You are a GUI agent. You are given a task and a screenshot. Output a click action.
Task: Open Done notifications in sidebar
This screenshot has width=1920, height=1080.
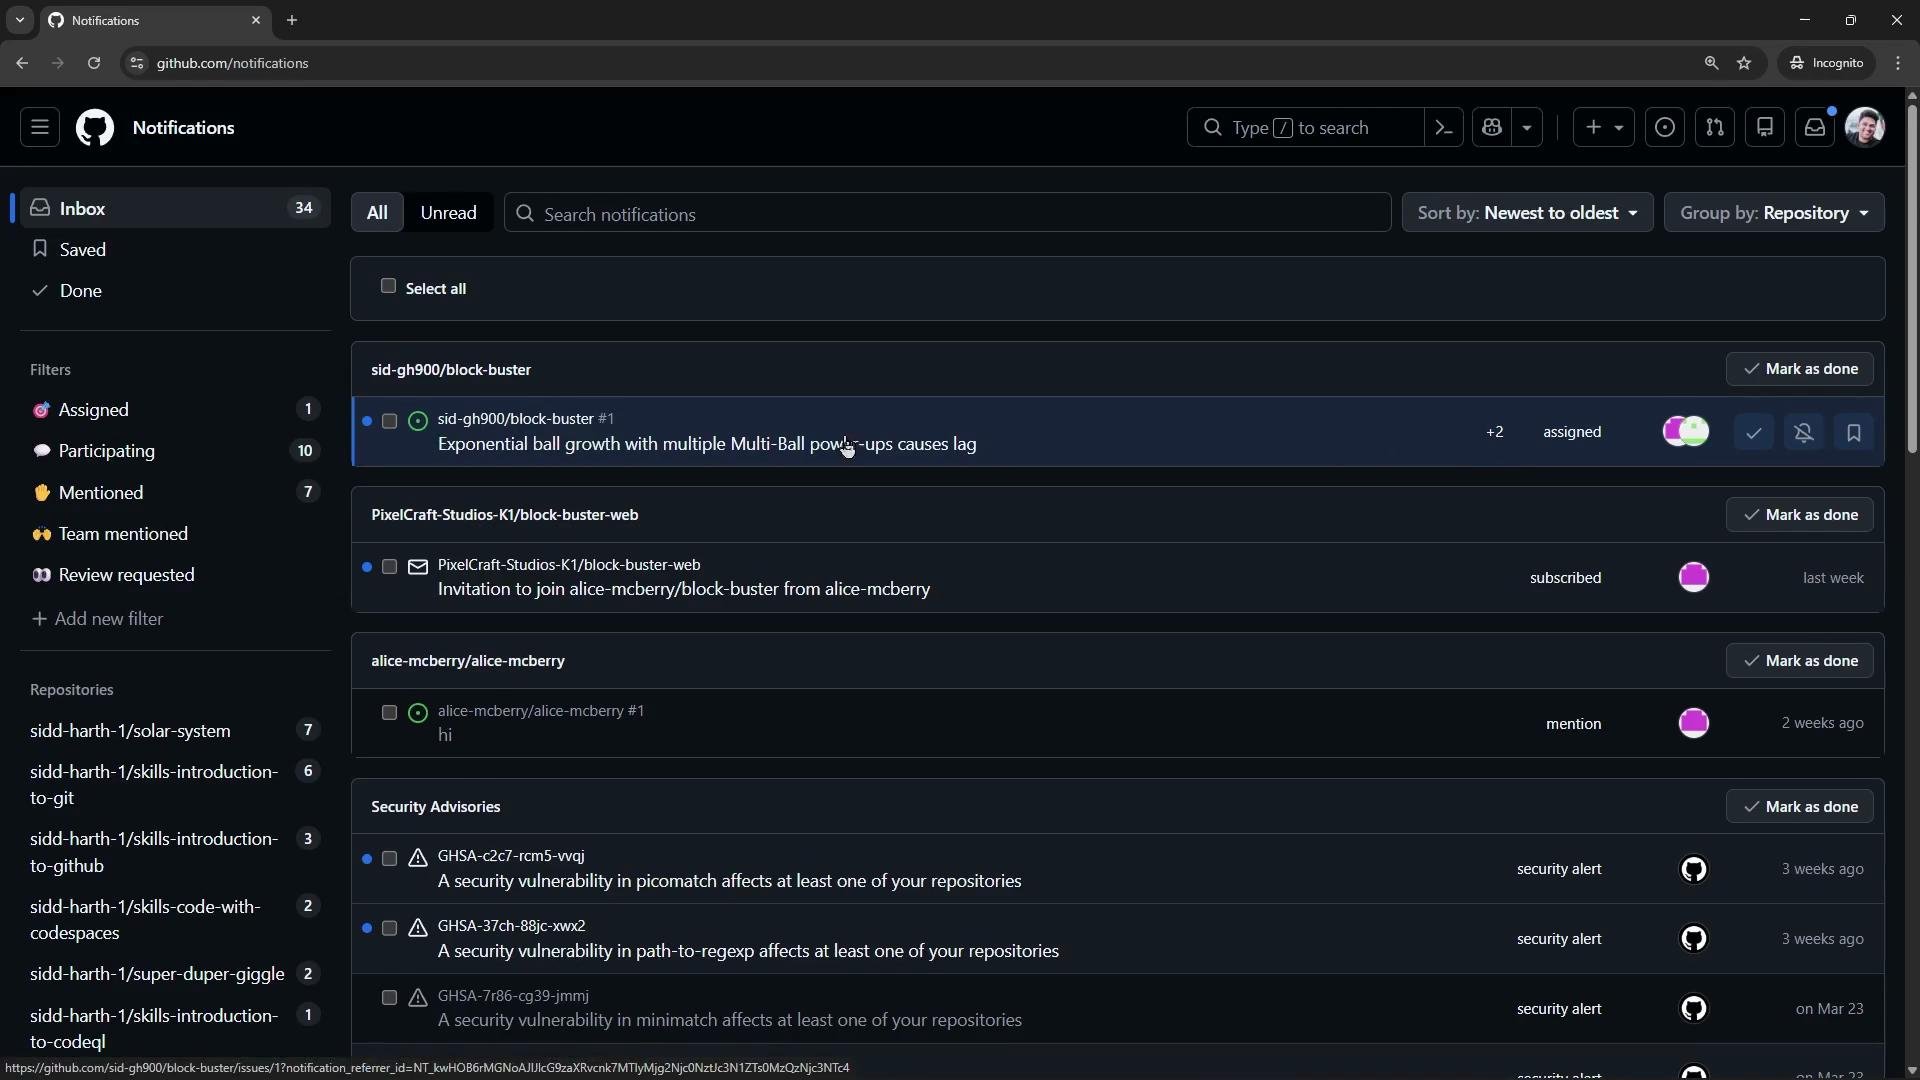(x=175, y=291)
